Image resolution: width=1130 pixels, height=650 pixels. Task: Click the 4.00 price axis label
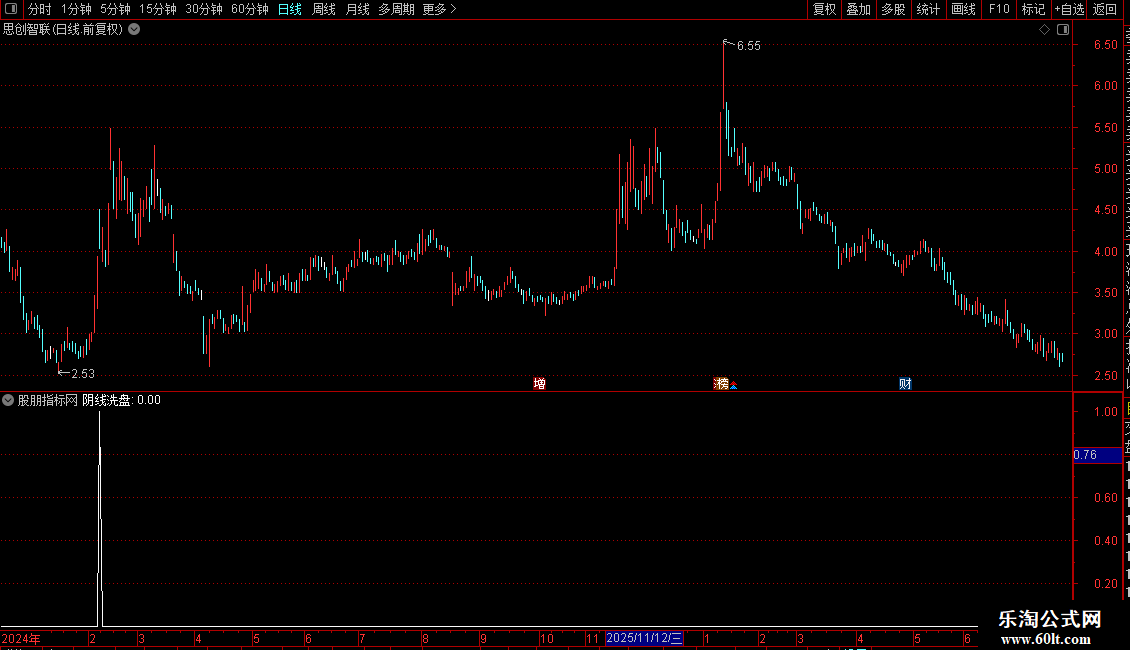(1105, 251)
